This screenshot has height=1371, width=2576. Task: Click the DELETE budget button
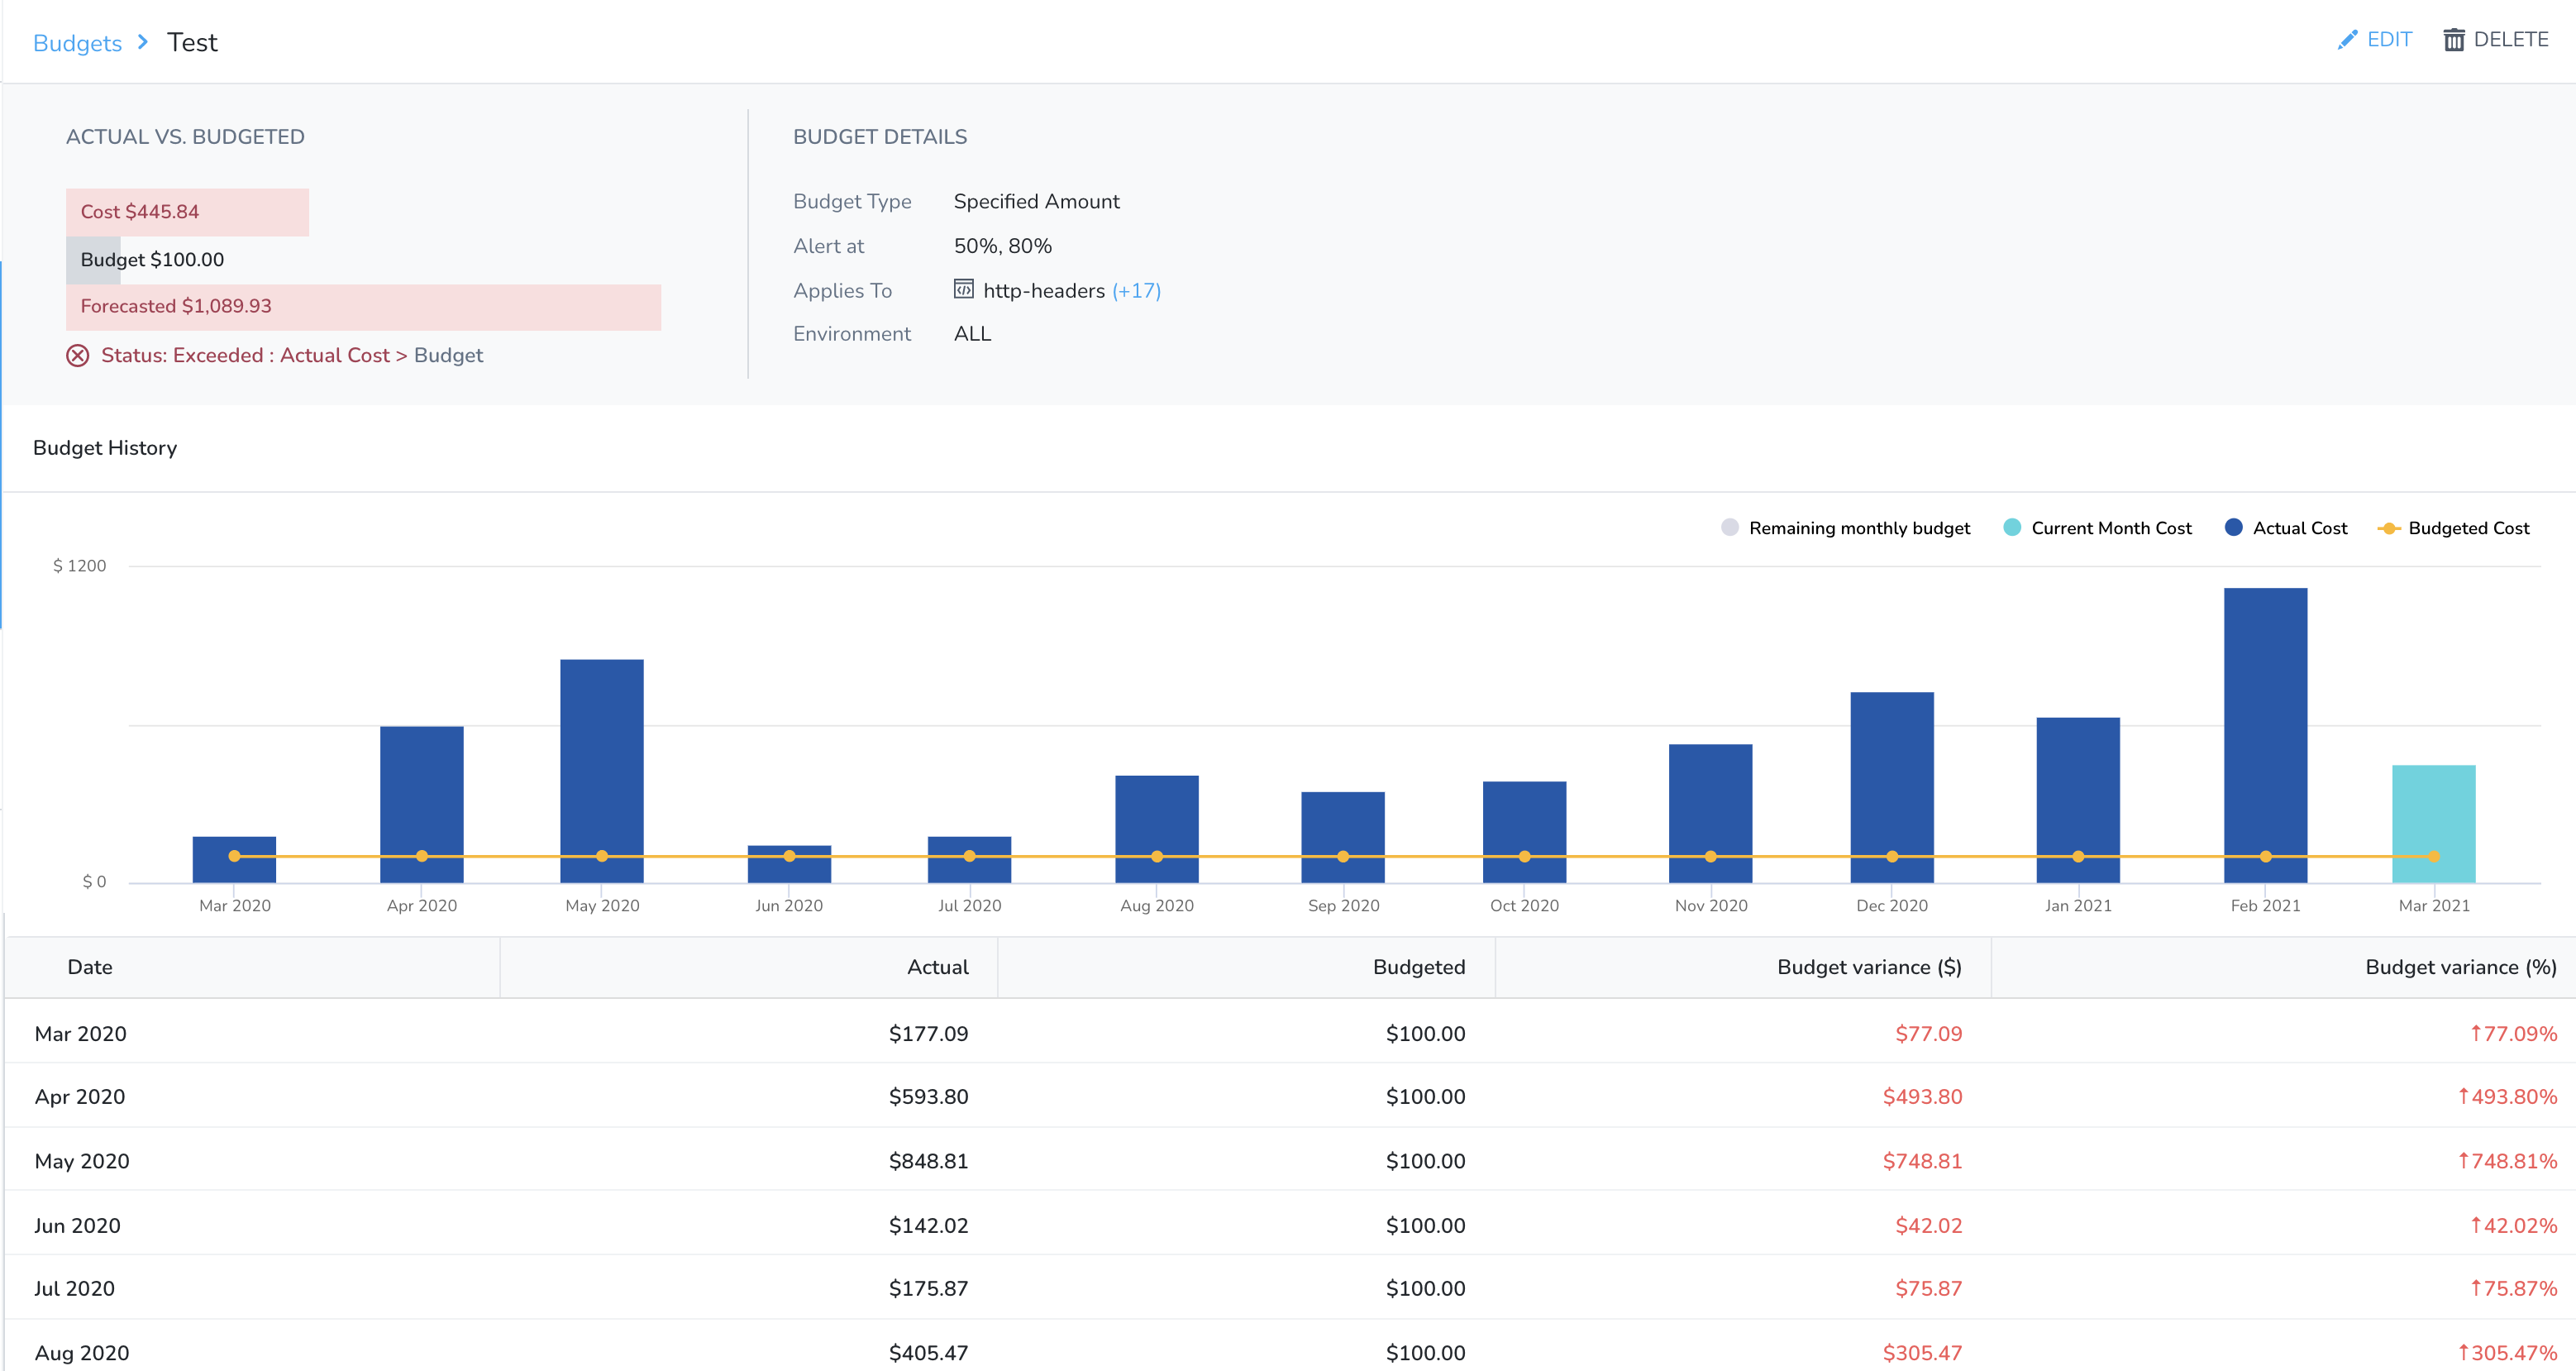pyautogui.click(x=2496, y=40)
